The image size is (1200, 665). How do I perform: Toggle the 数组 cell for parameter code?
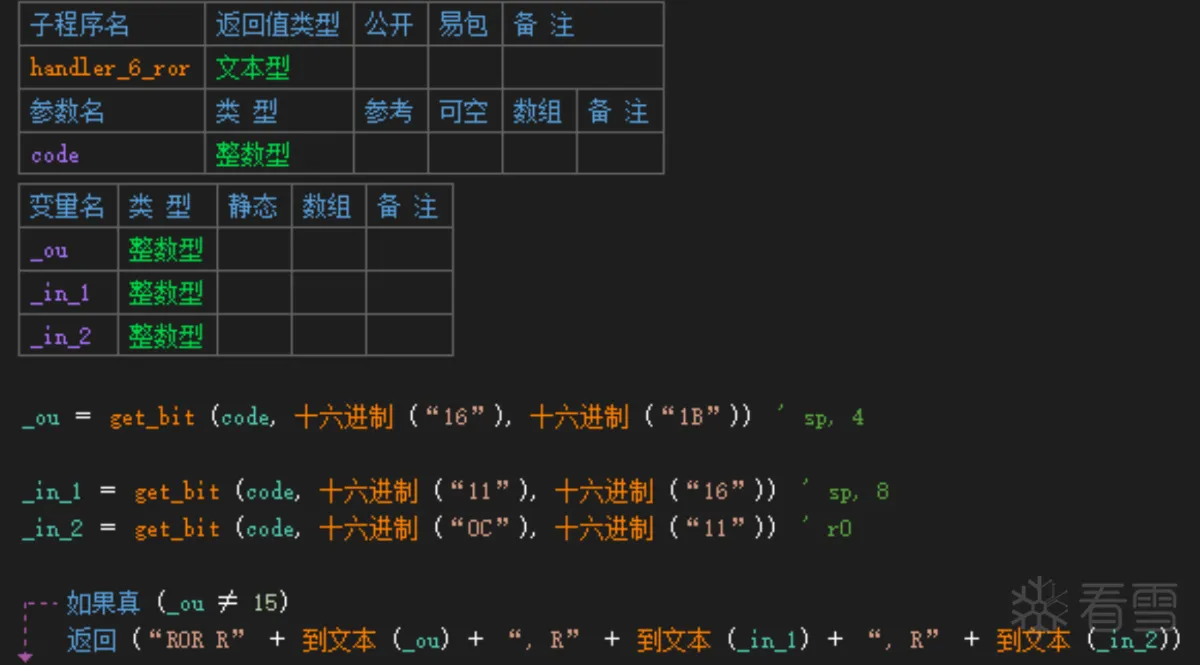click(x=539, y=154)
